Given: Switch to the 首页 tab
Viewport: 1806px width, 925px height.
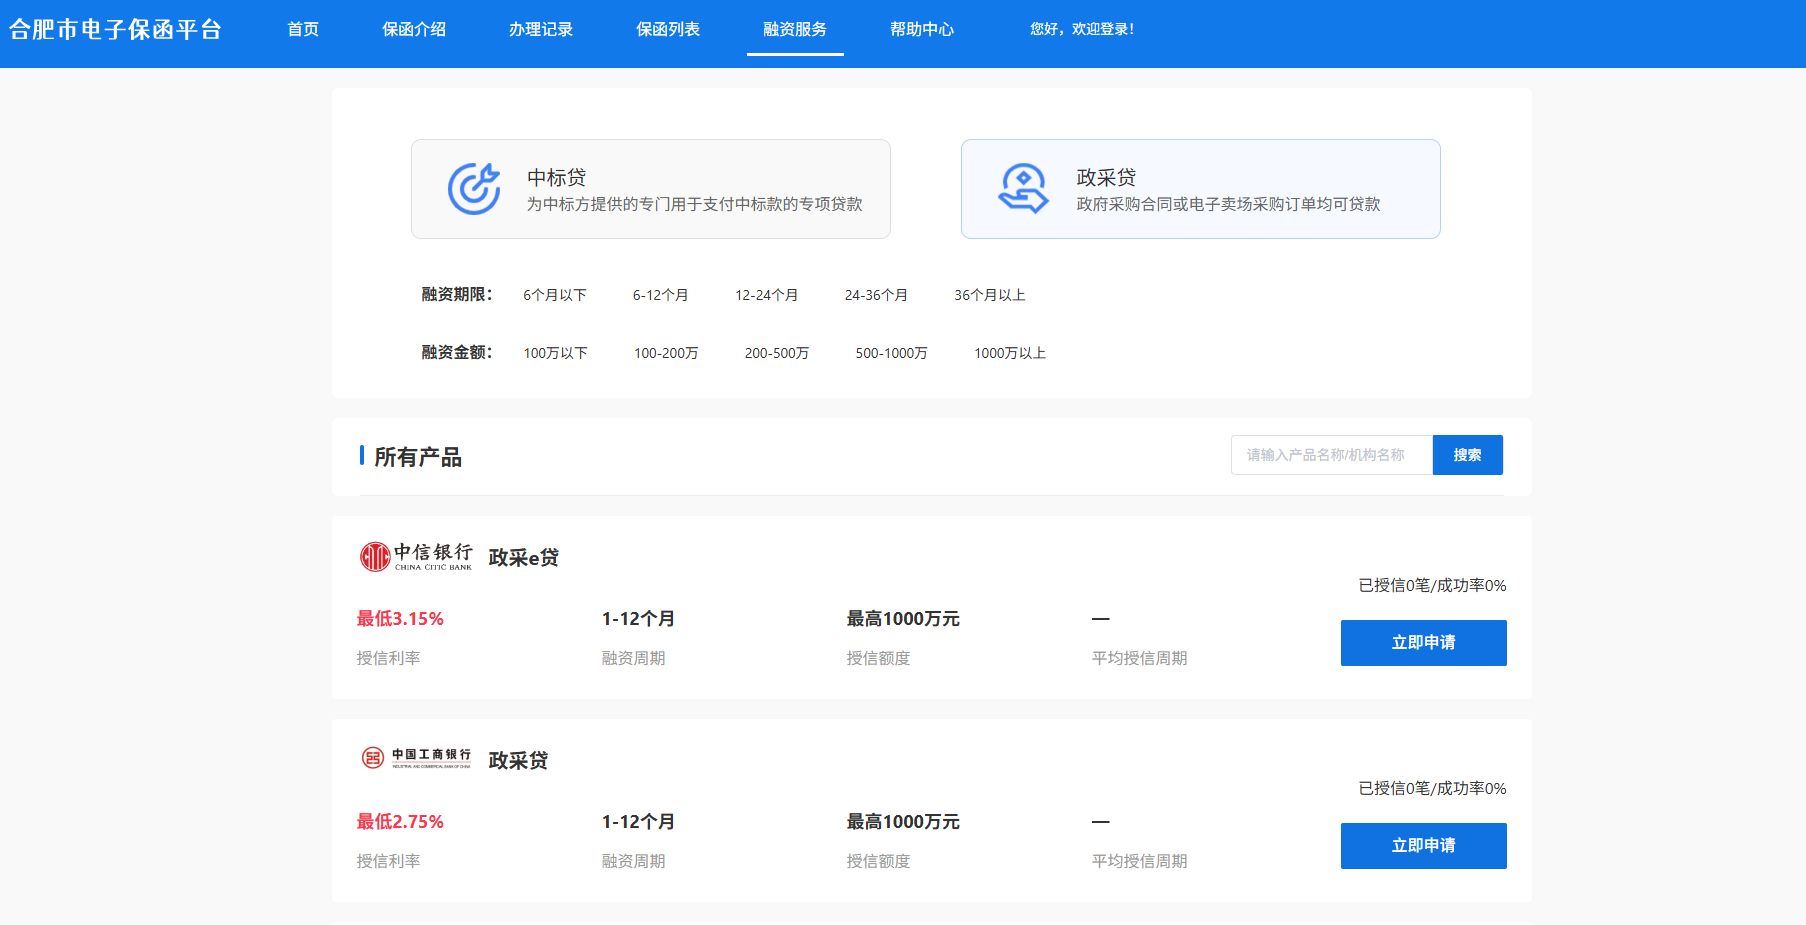Looking at the screenshot, I should (x=303, y=29).
